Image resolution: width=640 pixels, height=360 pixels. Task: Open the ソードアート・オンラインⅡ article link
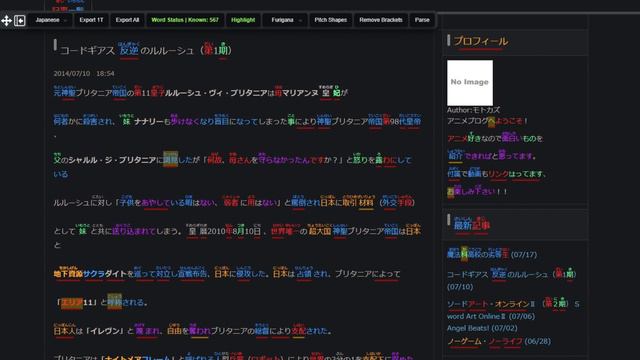[513, 310]
